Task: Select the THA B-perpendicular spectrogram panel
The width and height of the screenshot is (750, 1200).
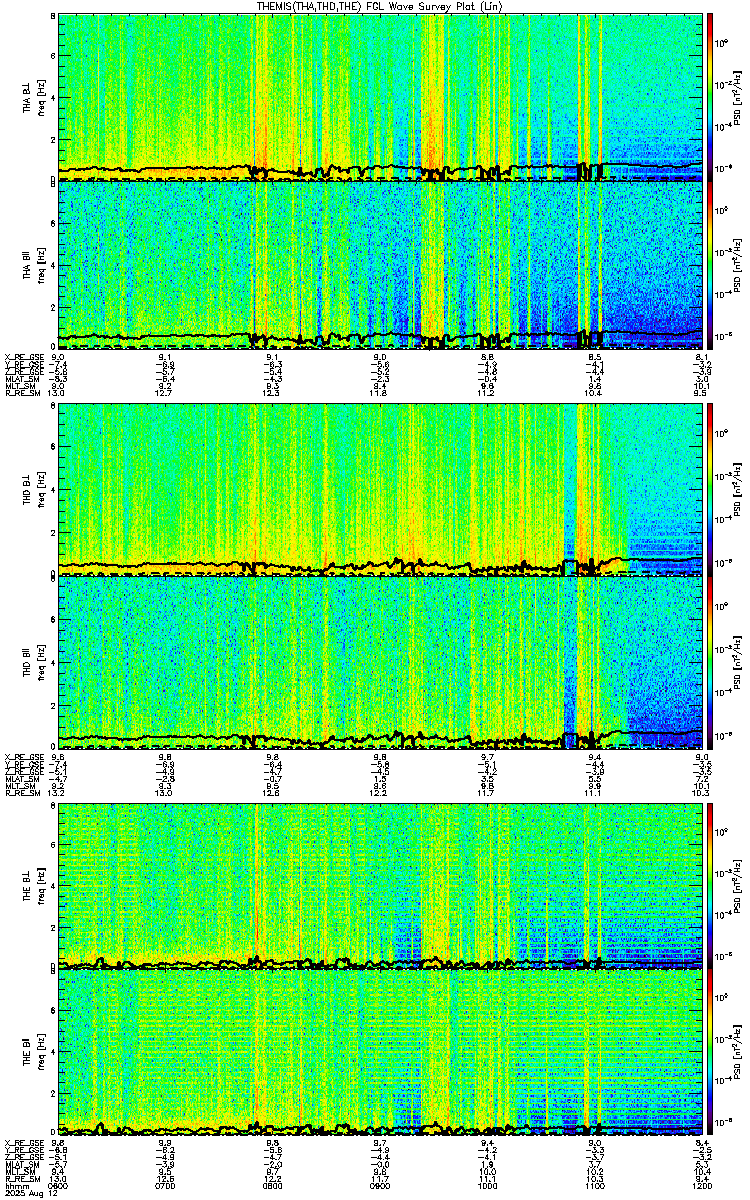Action: click(381, 97)
